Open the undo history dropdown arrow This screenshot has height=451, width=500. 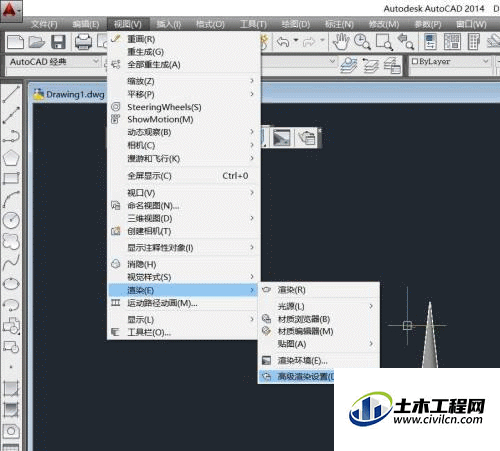pyautogui.click(x=296, y=41)
